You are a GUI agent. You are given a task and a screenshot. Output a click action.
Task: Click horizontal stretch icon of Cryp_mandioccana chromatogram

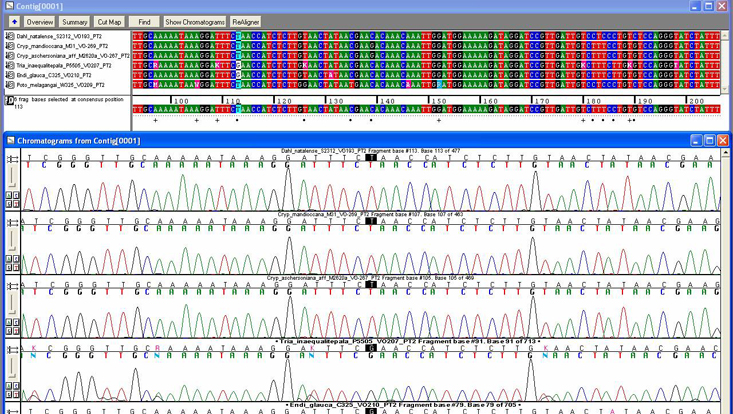[13, 223]
